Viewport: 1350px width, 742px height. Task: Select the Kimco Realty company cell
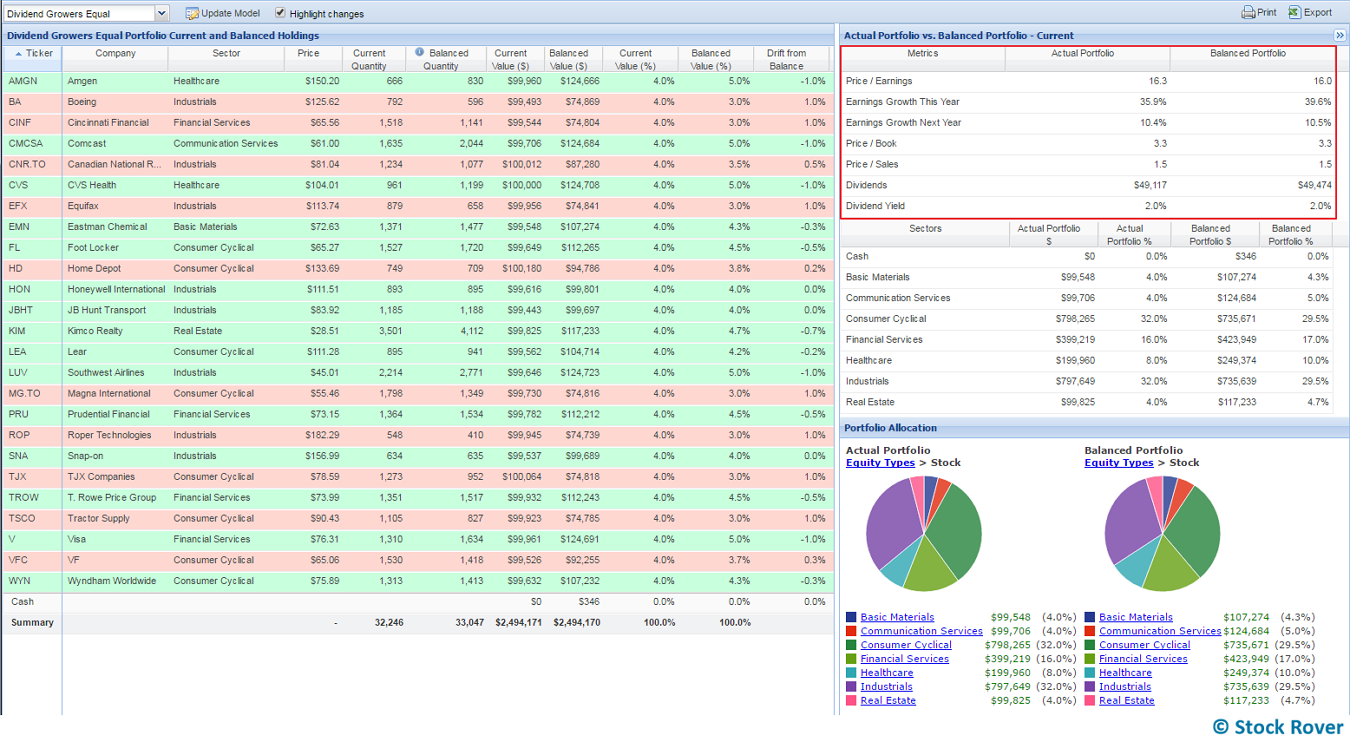point(115,331)
